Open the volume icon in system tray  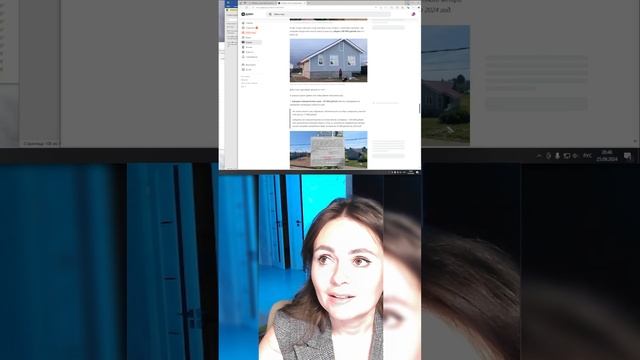coord(576,156)
